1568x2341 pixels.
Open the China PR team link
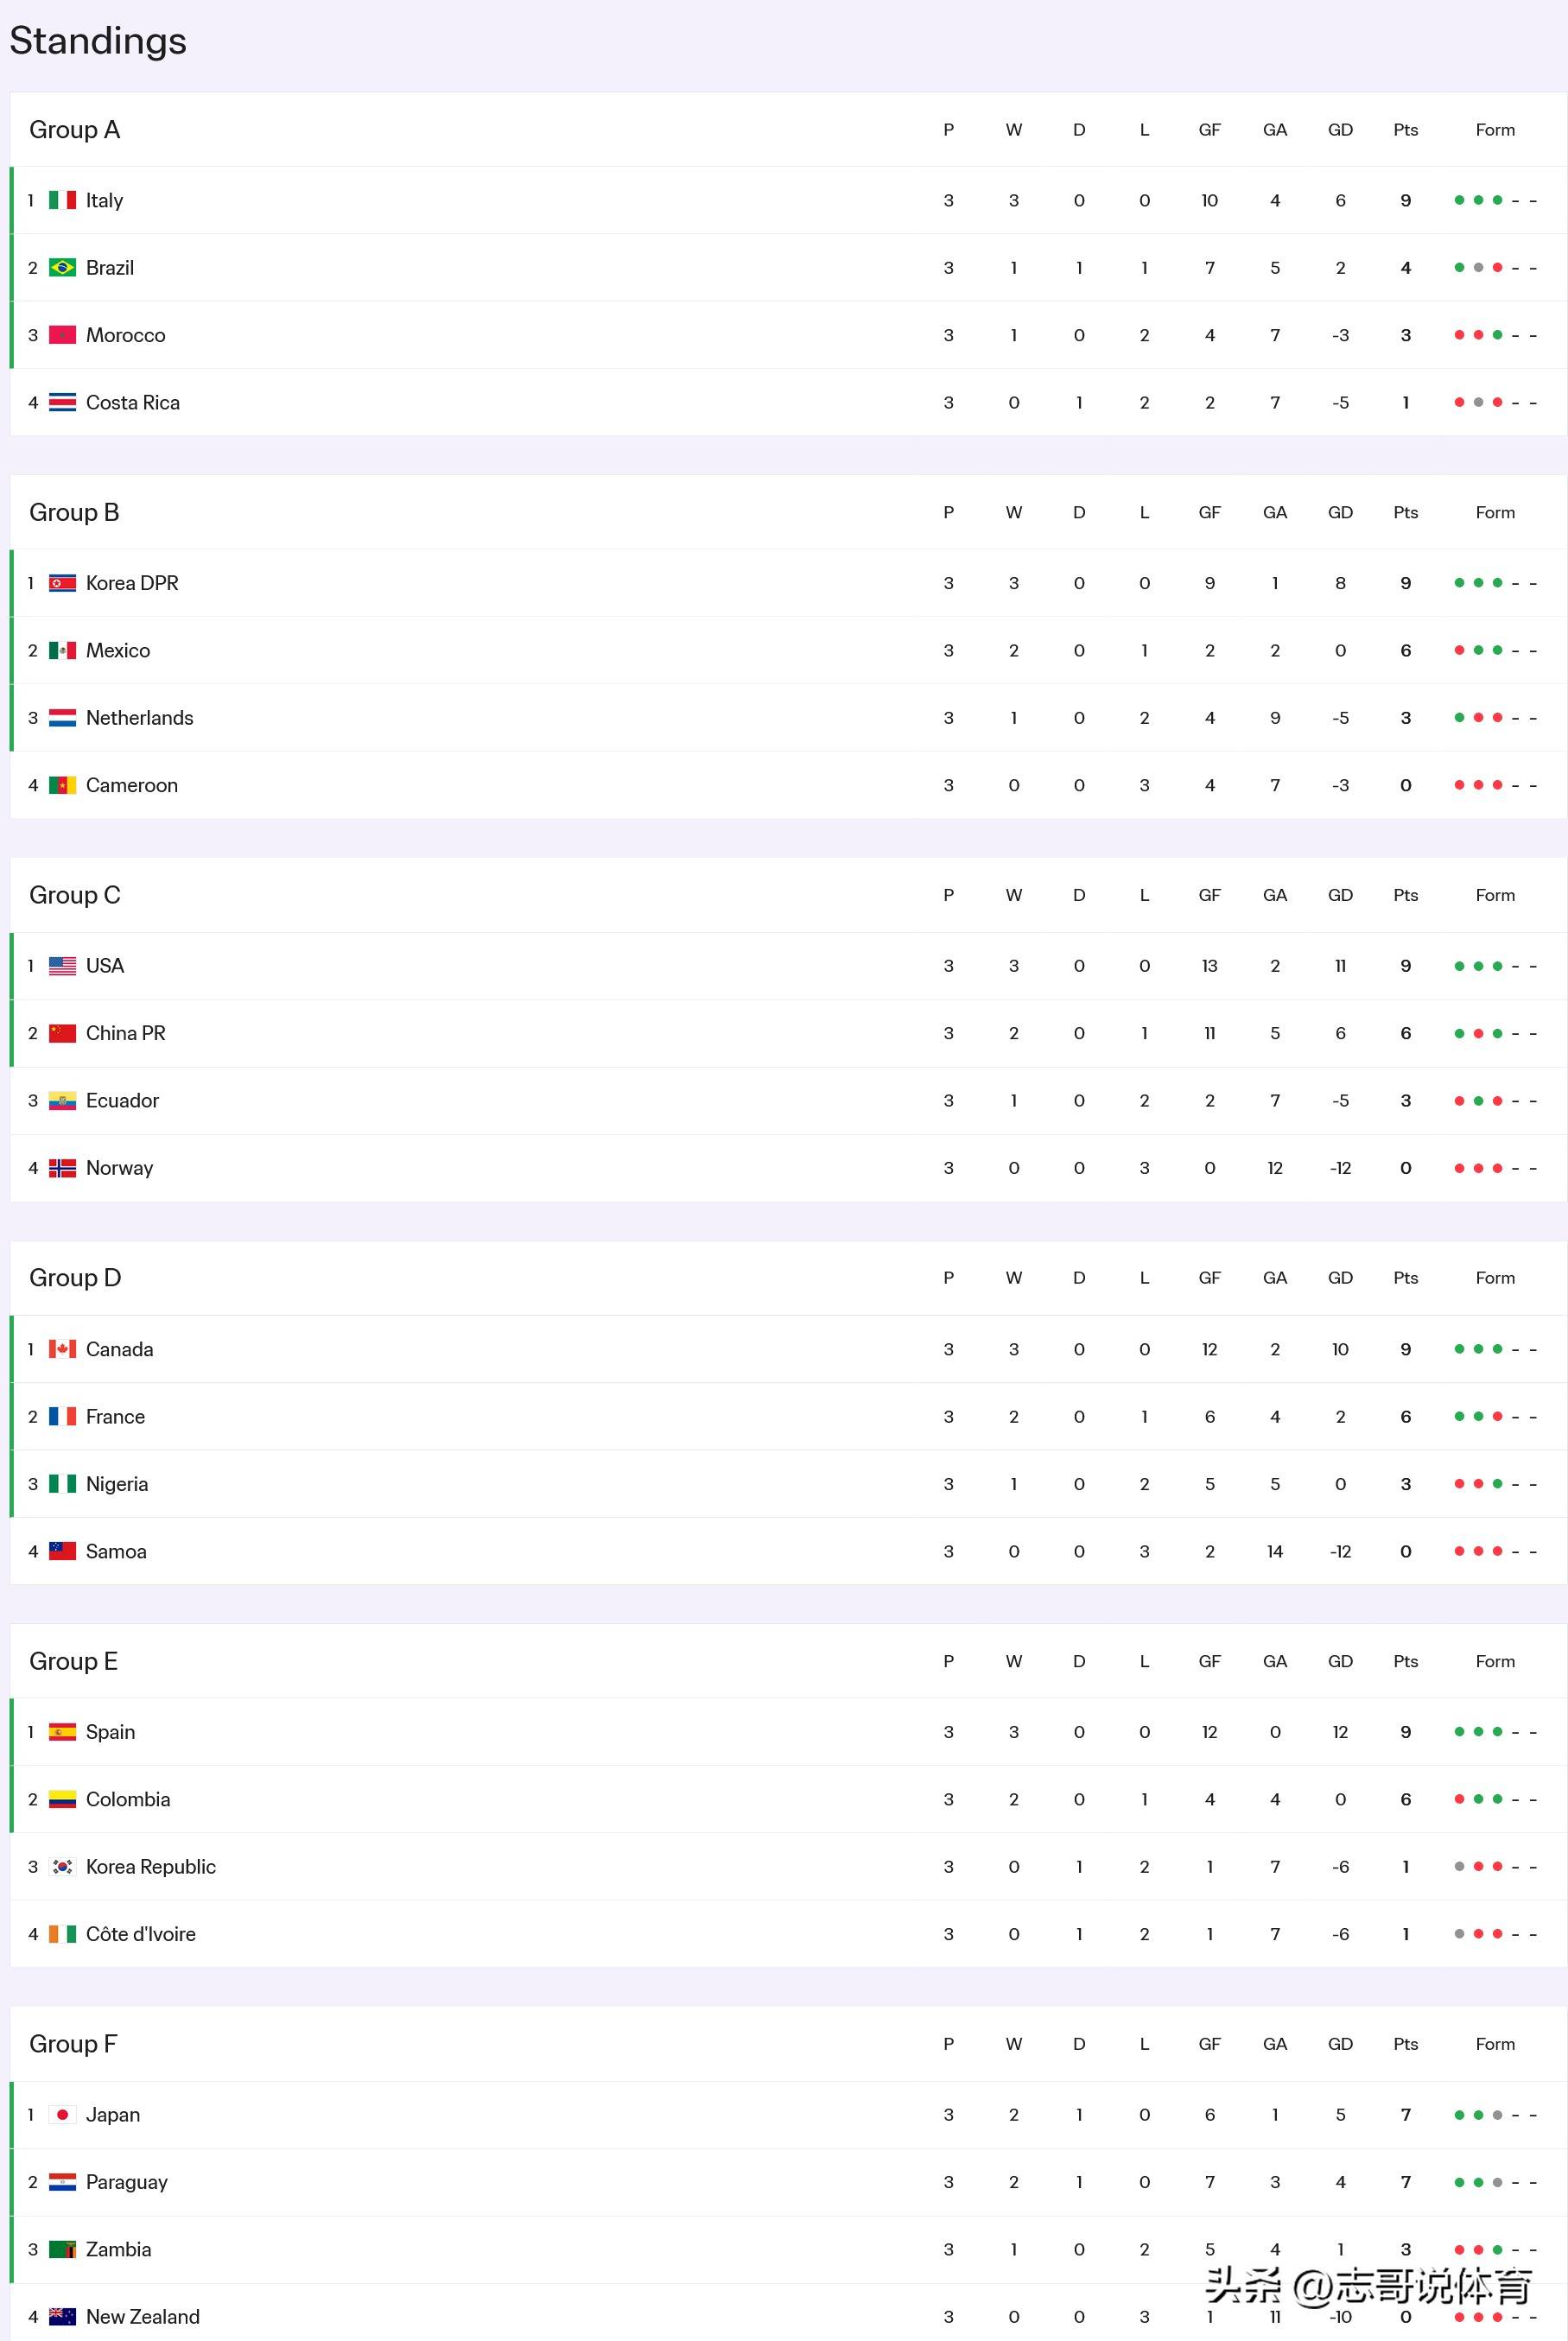pos(126,1033)
